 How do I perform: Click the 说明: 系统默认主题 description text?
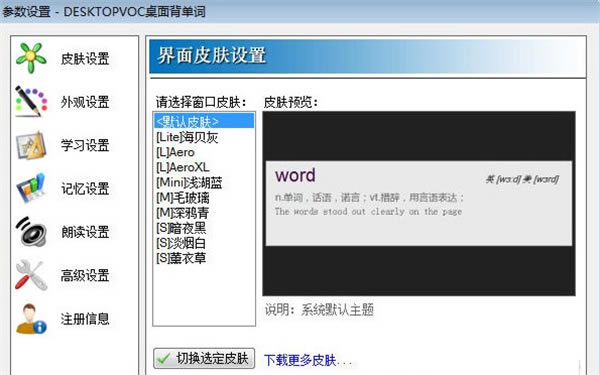319,310
